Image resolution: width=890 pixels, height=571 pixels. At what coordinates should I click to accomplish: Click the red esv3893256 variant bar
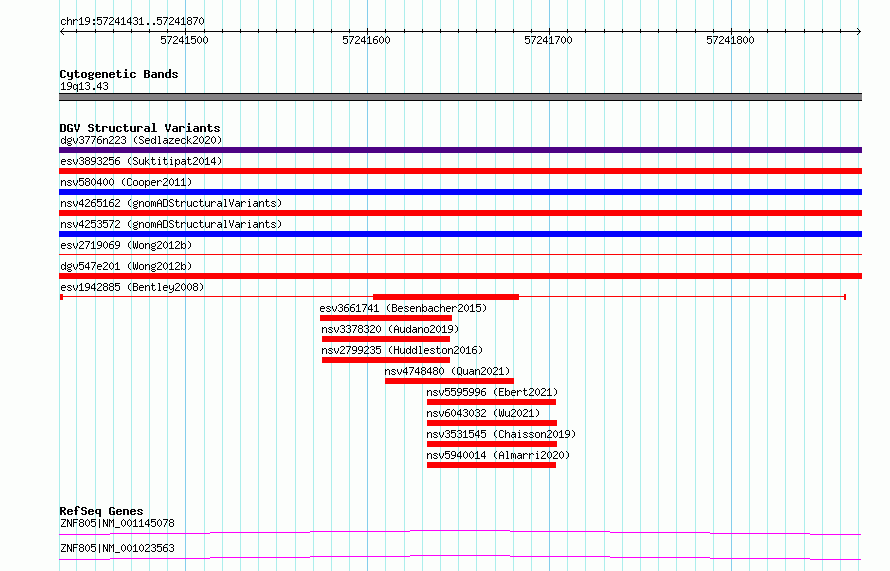click(x=460, y=171)
